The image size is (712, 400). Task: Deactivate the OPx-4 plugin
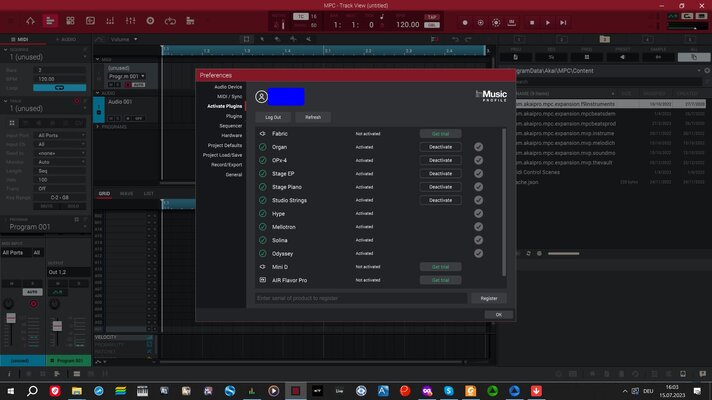440,160
